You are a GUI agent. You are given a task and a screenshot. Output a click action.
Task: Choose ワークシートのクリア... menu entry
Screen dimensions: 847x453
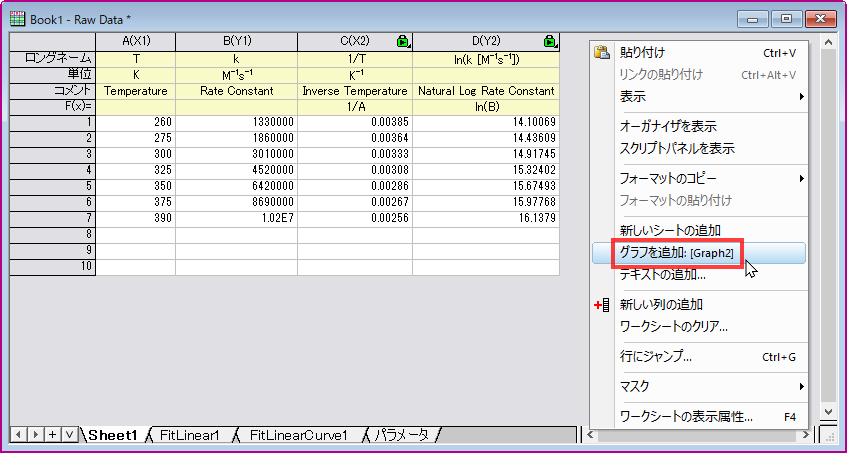click(699, 327)
